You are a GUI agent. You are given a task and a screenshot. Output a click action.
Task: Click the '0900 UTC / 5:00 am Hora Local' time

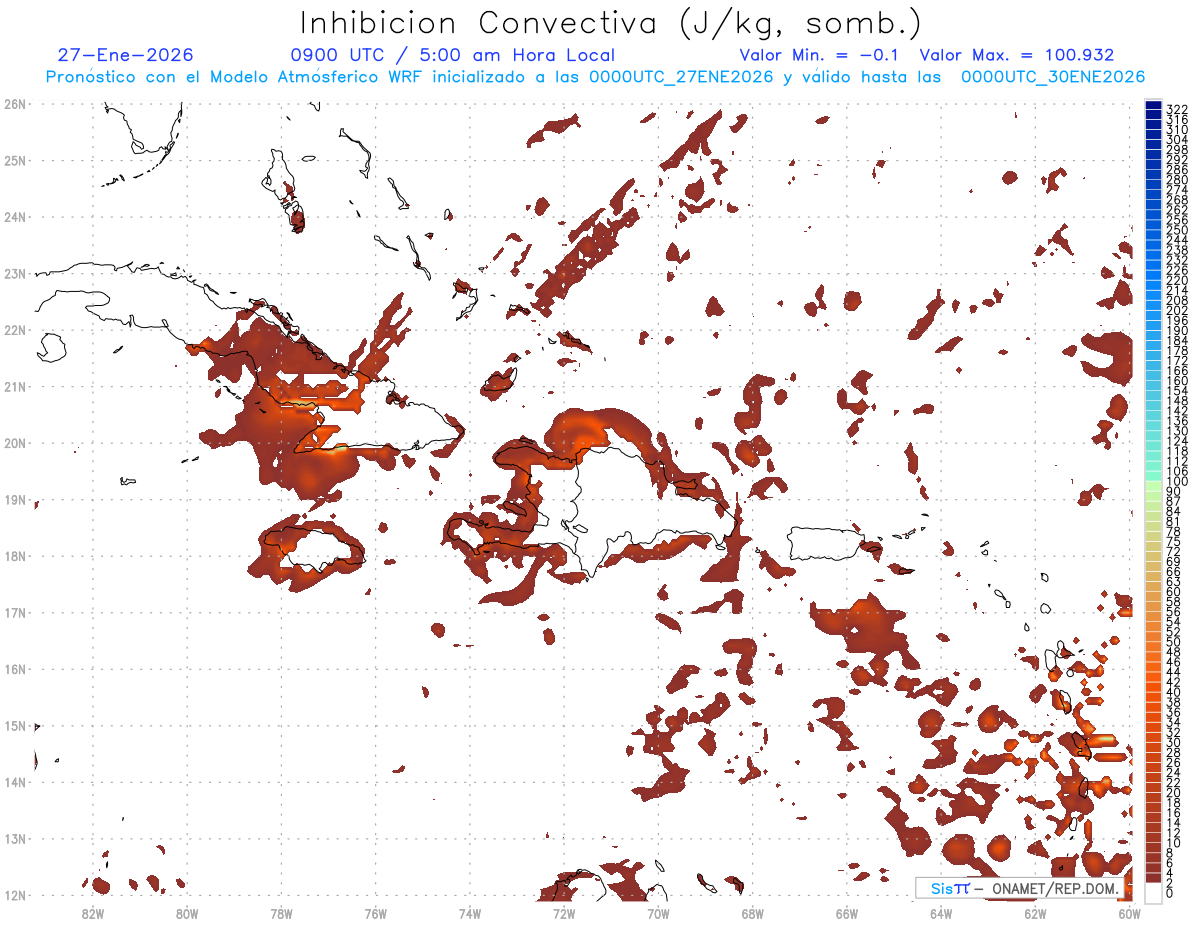(452, 56)
